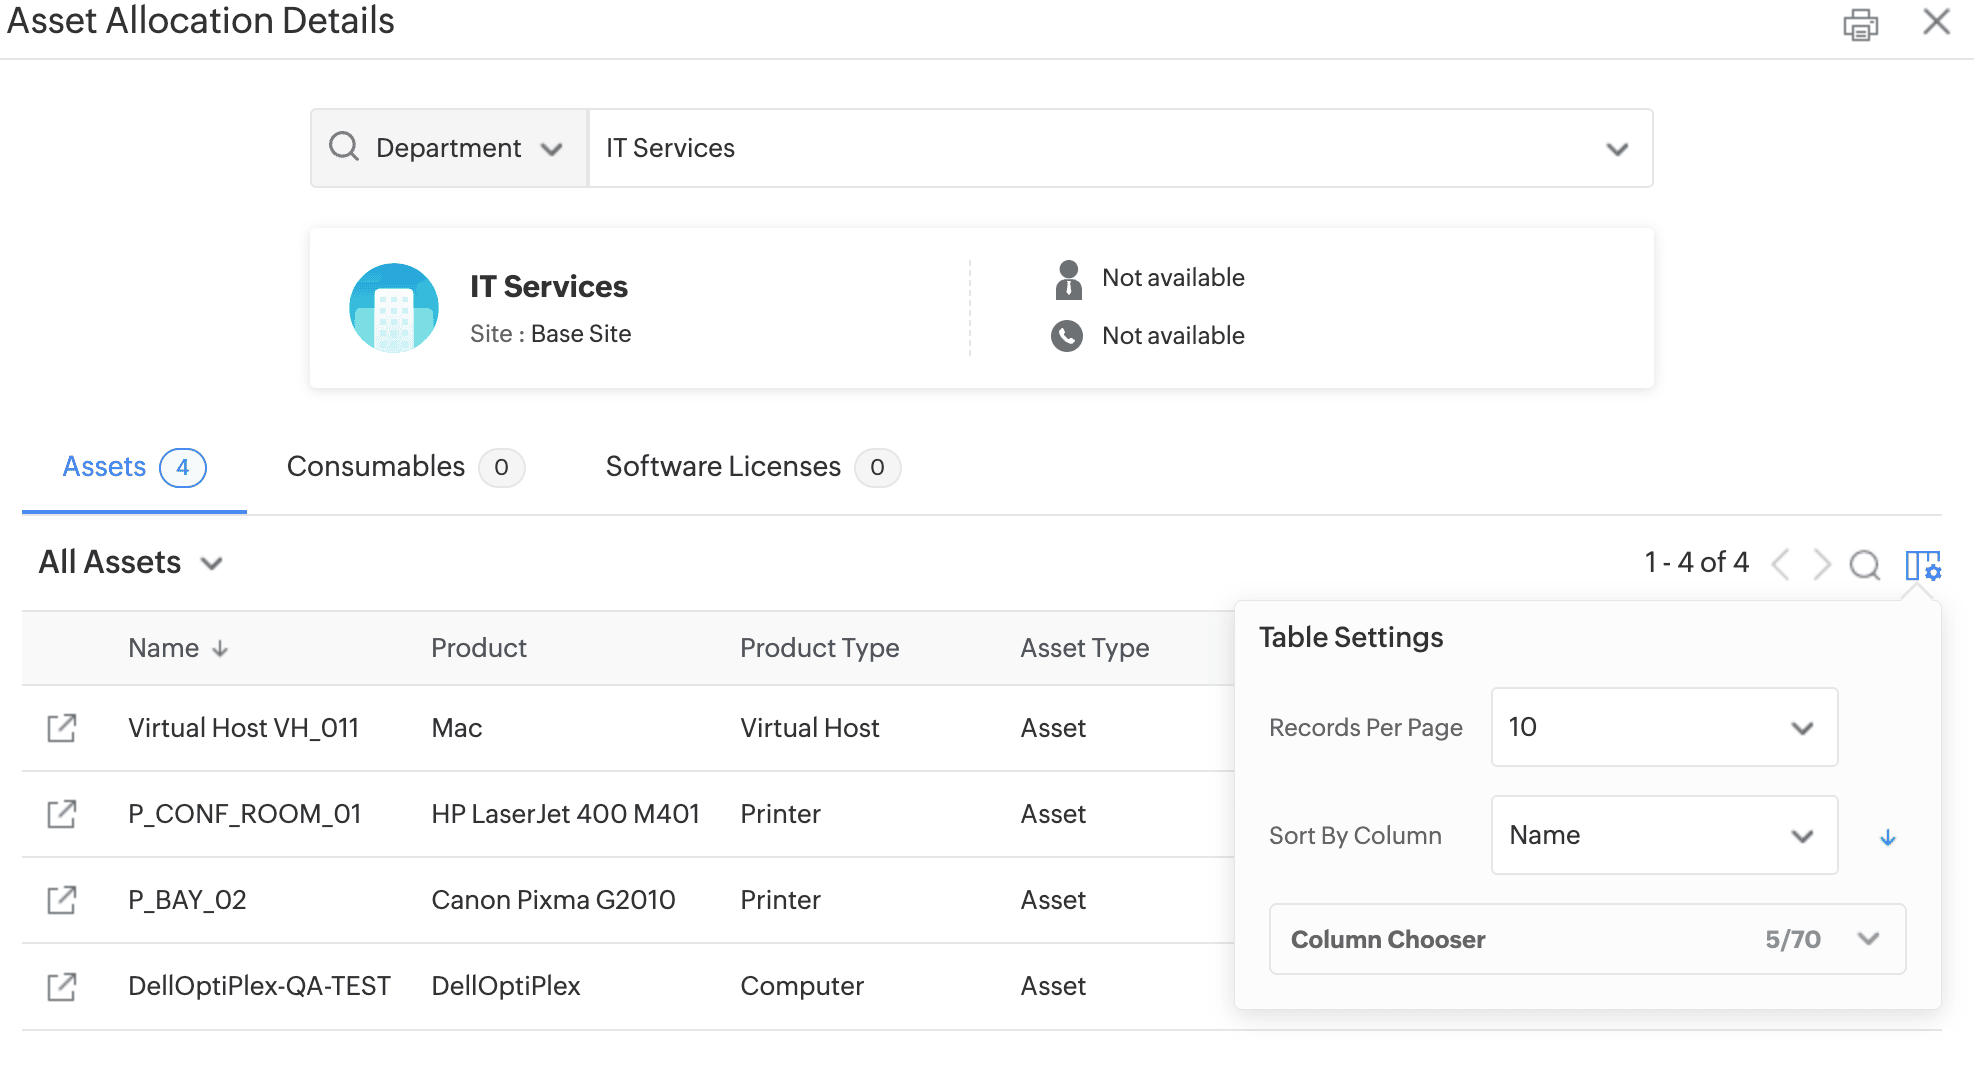Open Records Per Page dropdown
This screenshot has width=1974, height=1068.
pos(1663,727)
